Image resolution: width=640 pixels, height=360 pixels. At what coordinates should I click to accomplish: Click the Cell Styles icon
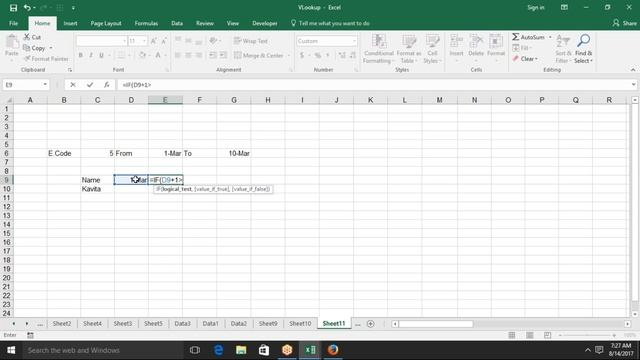(432, 41)
